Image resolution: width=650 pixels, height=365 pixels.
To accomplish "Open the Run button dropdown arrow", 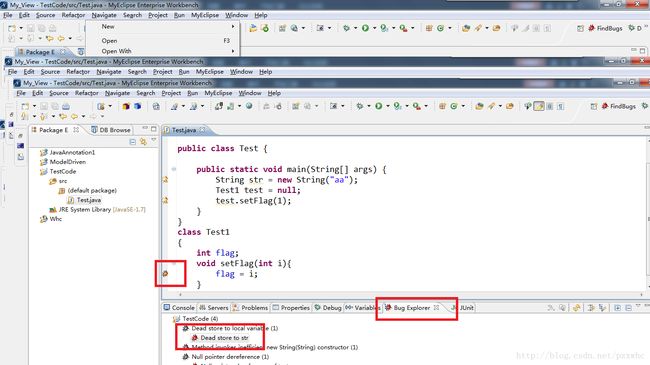I will [388, 106].
